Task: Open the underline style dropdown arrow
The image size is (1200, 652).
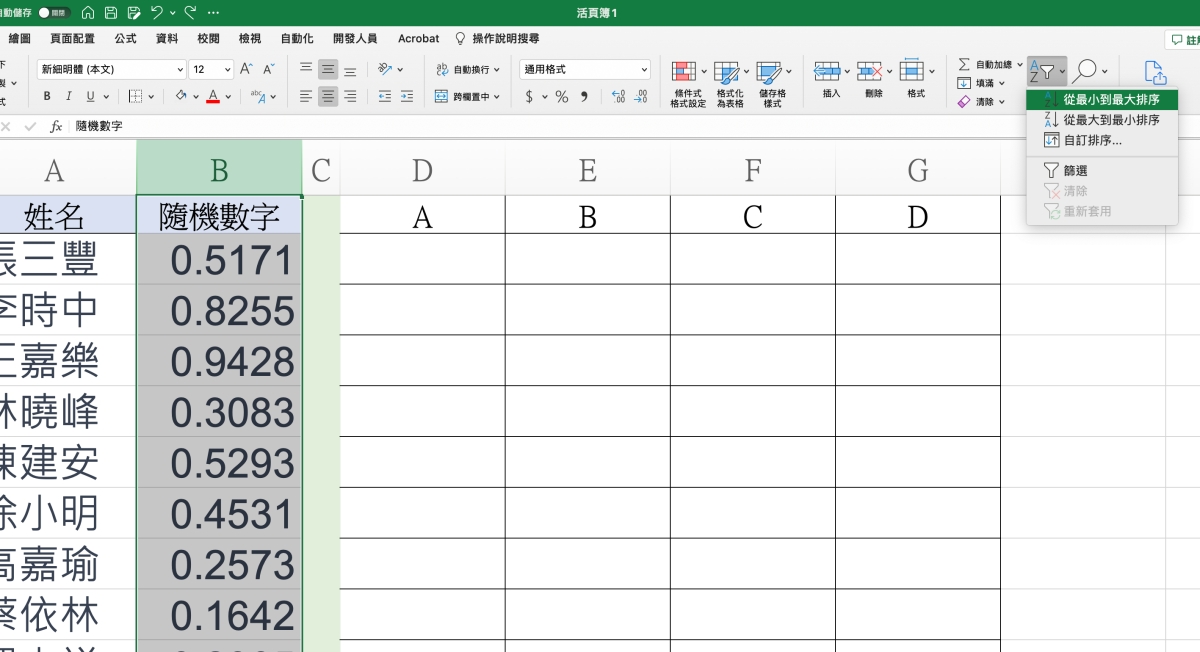Action: (107, 97)
